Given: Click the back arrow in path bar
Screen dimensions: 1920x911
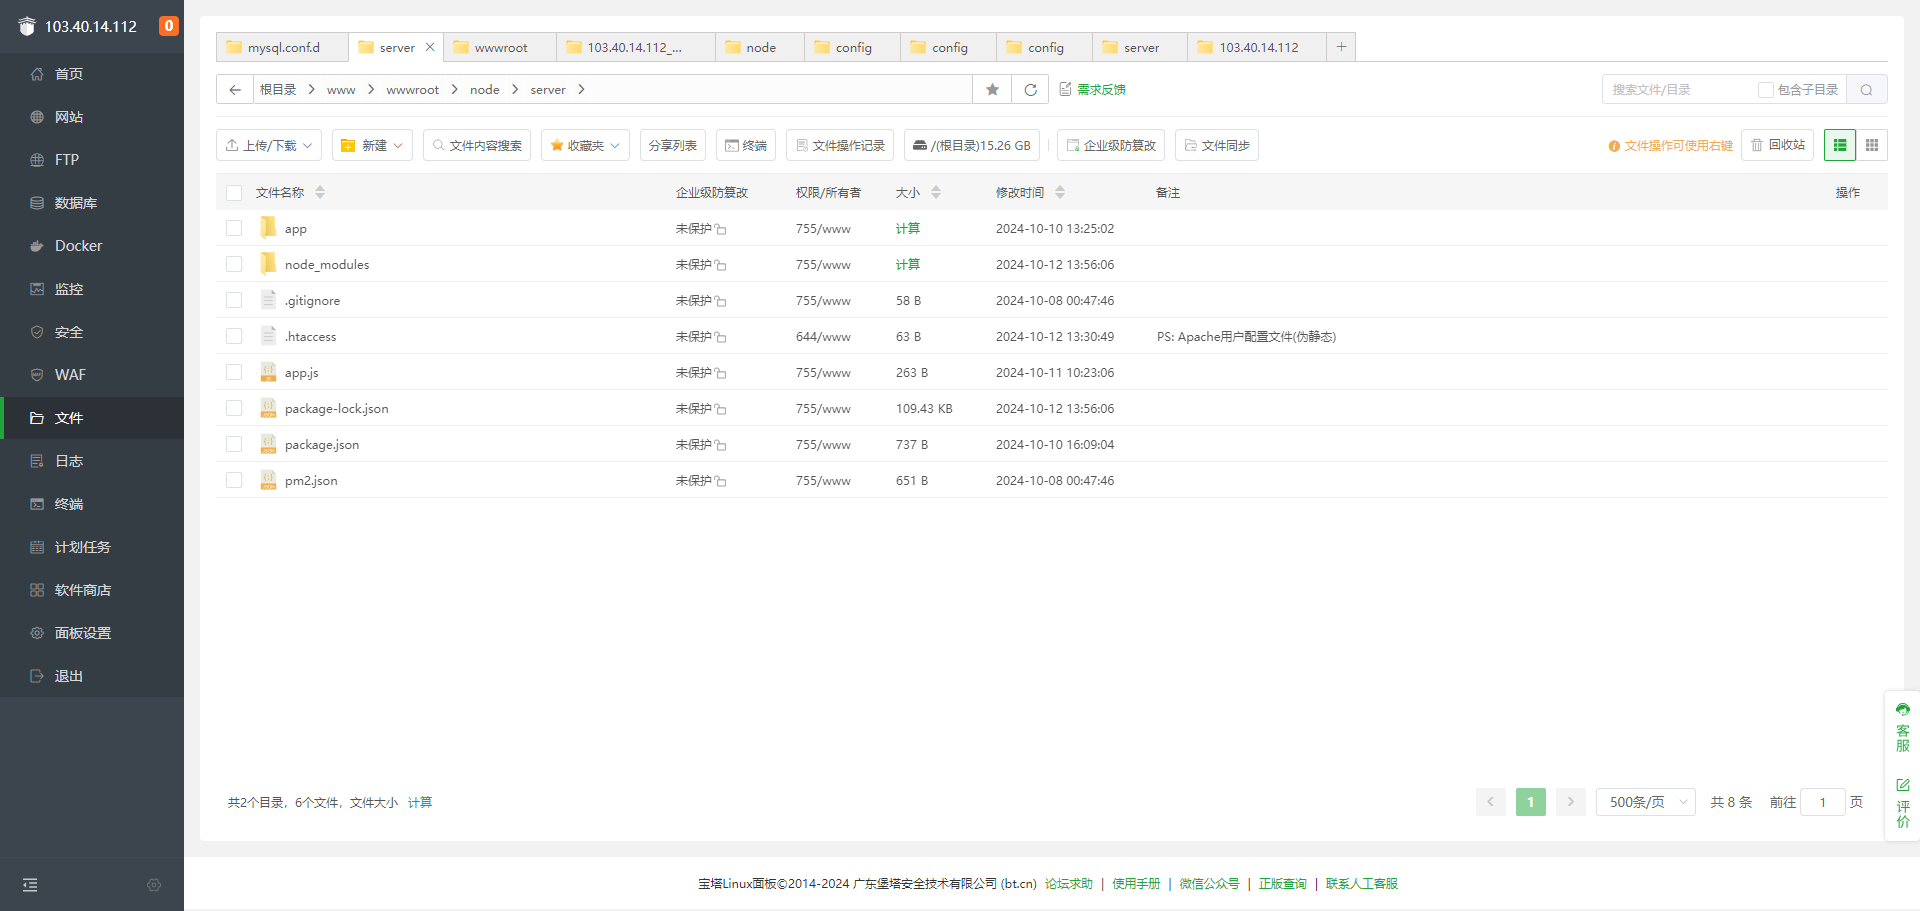Looking at the screenshot, I should pyautogui.click(x=235, y=90).
